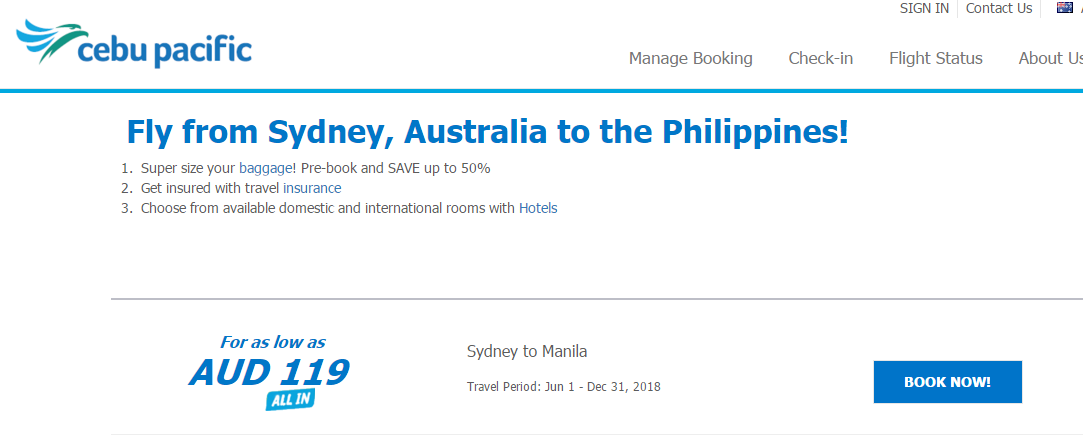Select the Australian flag country icon

pos(1064,8)
